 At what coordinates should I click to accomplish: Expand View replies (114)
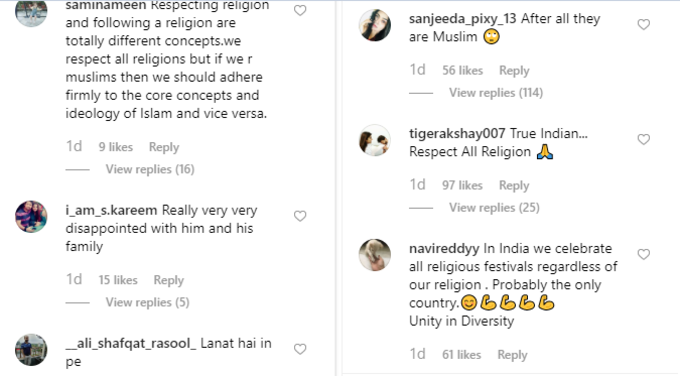pyautogui.click(x=496, y=93)
